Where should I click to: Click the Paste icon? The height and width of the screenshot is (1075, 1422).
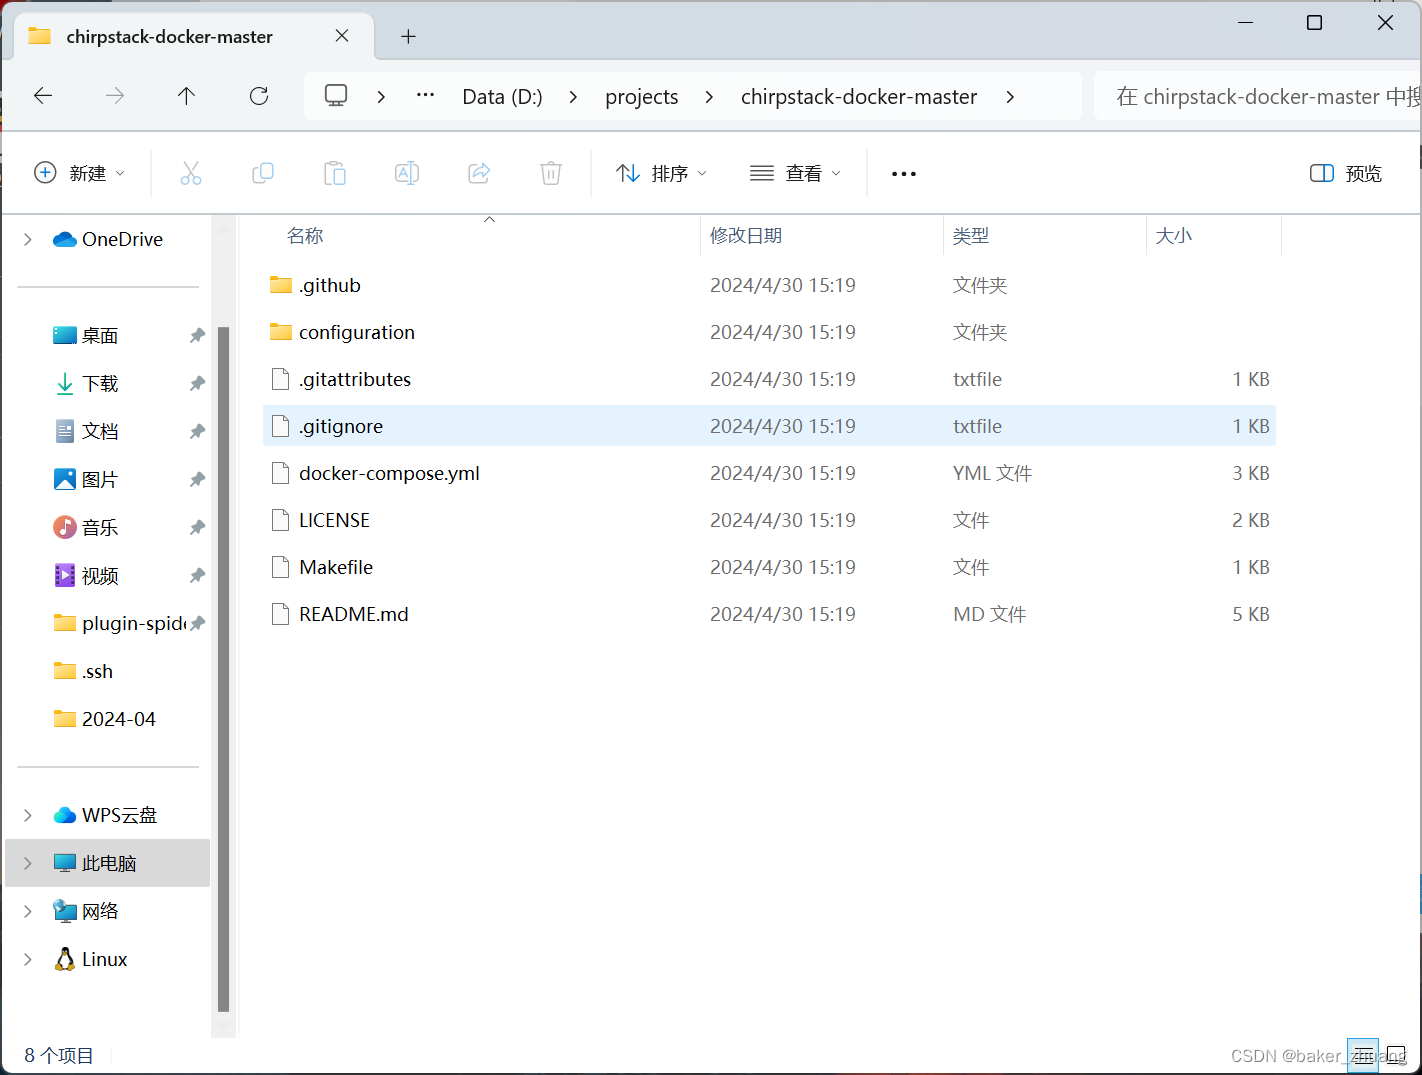tap(335, 172)
